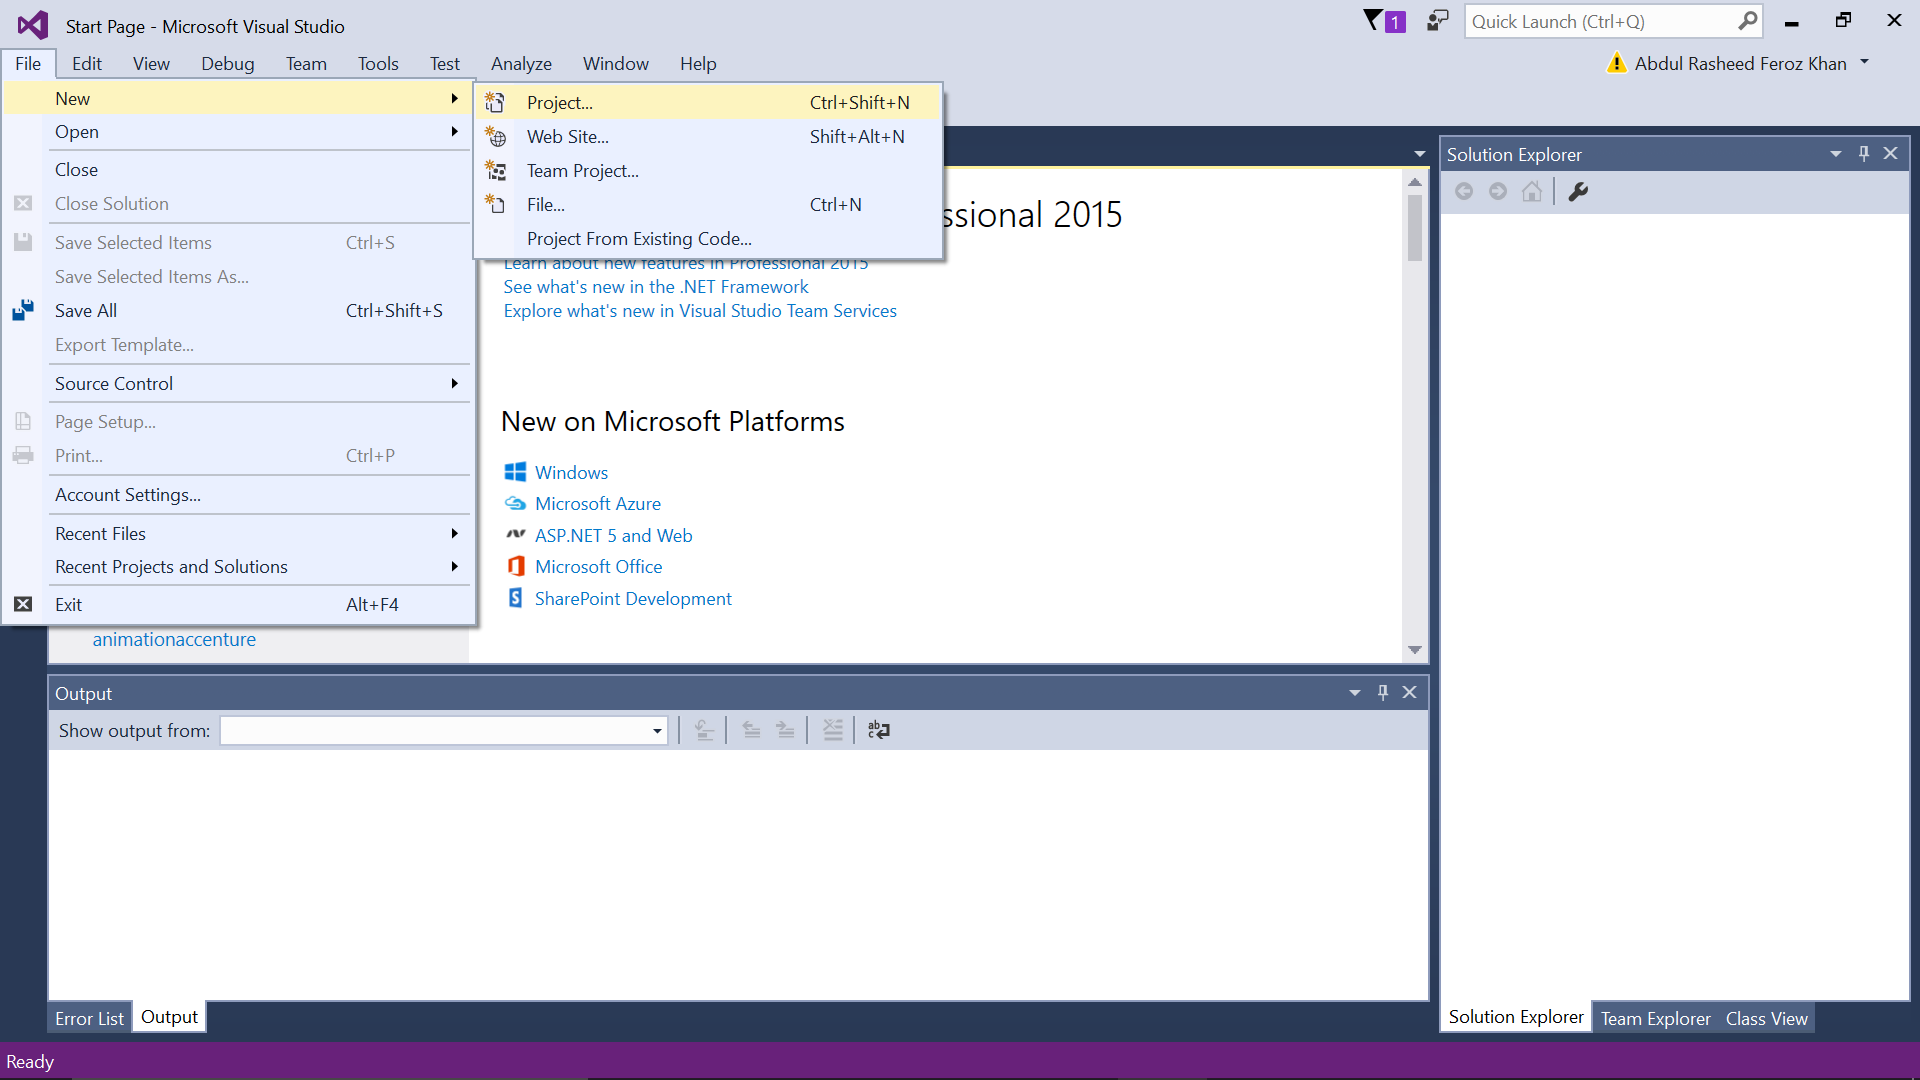1920x1080 pixels.
Task: Open Explore Visual Studio Team Services link
Action: click(x=700, y=310)
